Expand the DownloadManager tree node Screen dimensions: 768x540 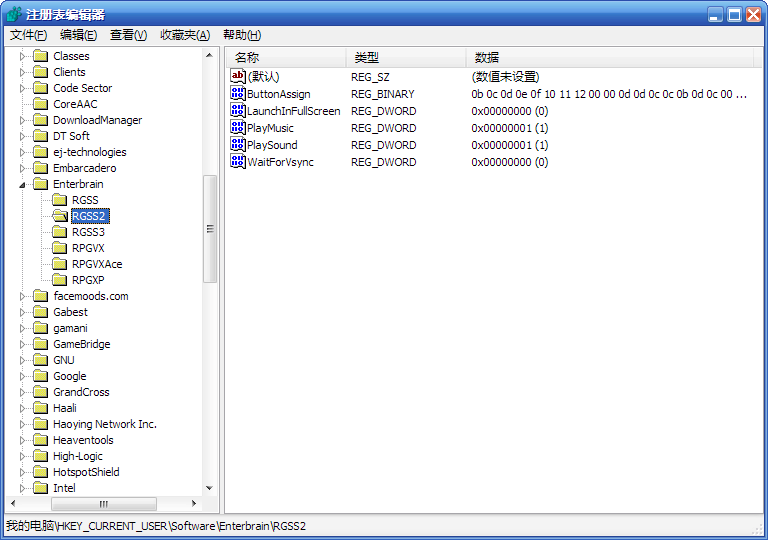pos(22,121)
